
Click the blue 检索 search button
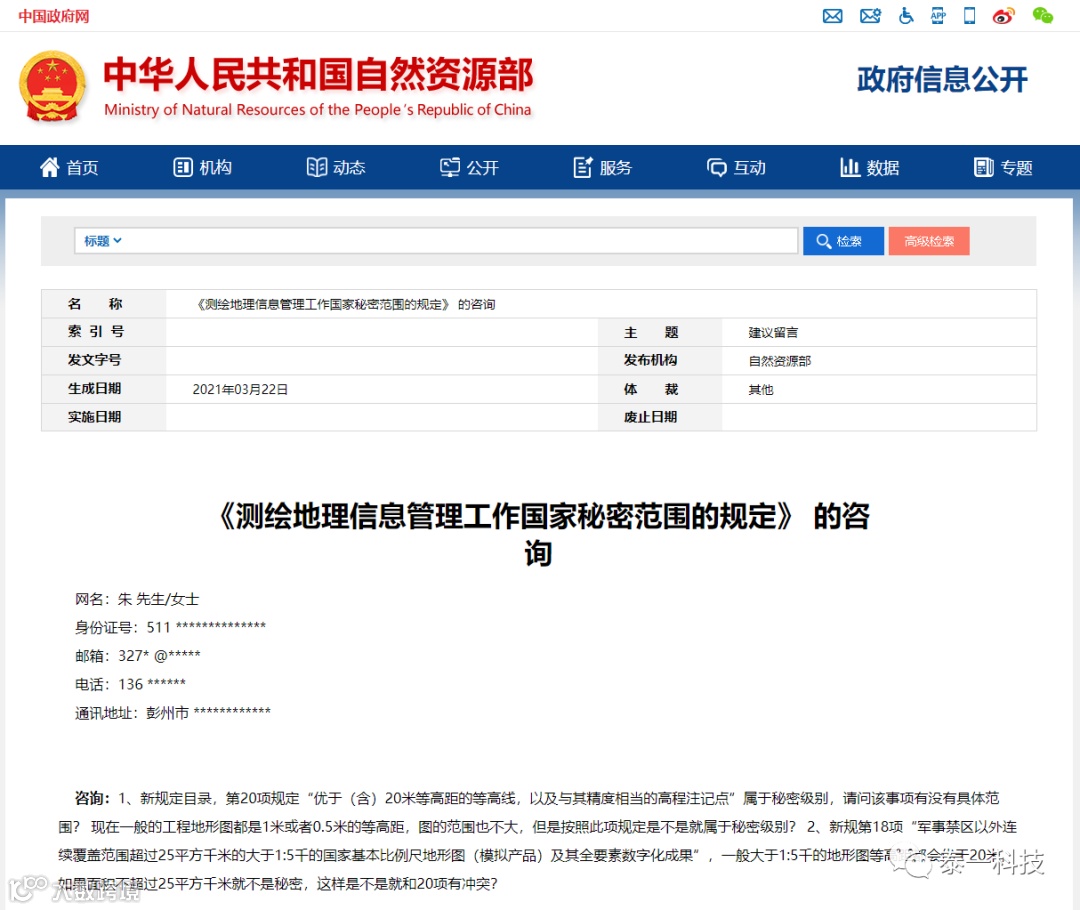[x=843, y=241]
